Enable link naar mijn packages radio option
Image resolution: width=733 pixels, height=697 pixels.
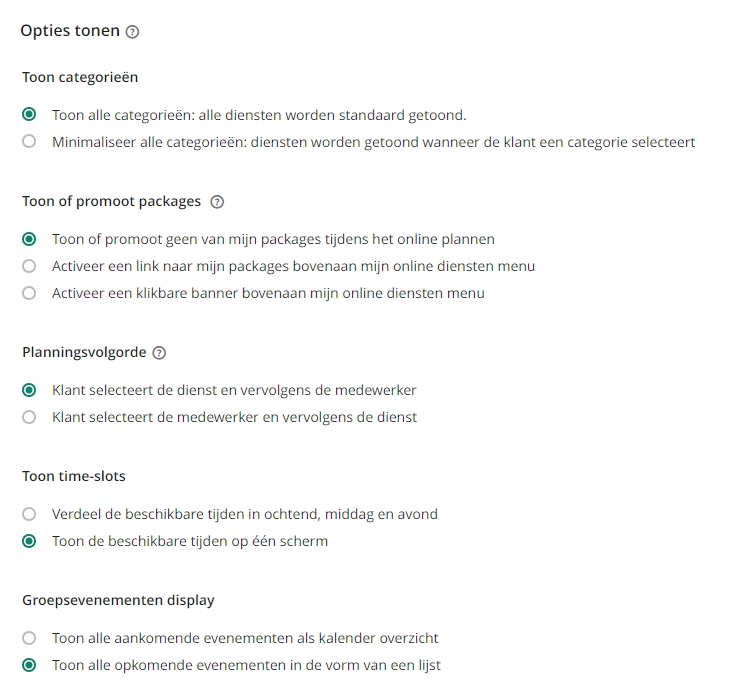[x=29, y=266]
